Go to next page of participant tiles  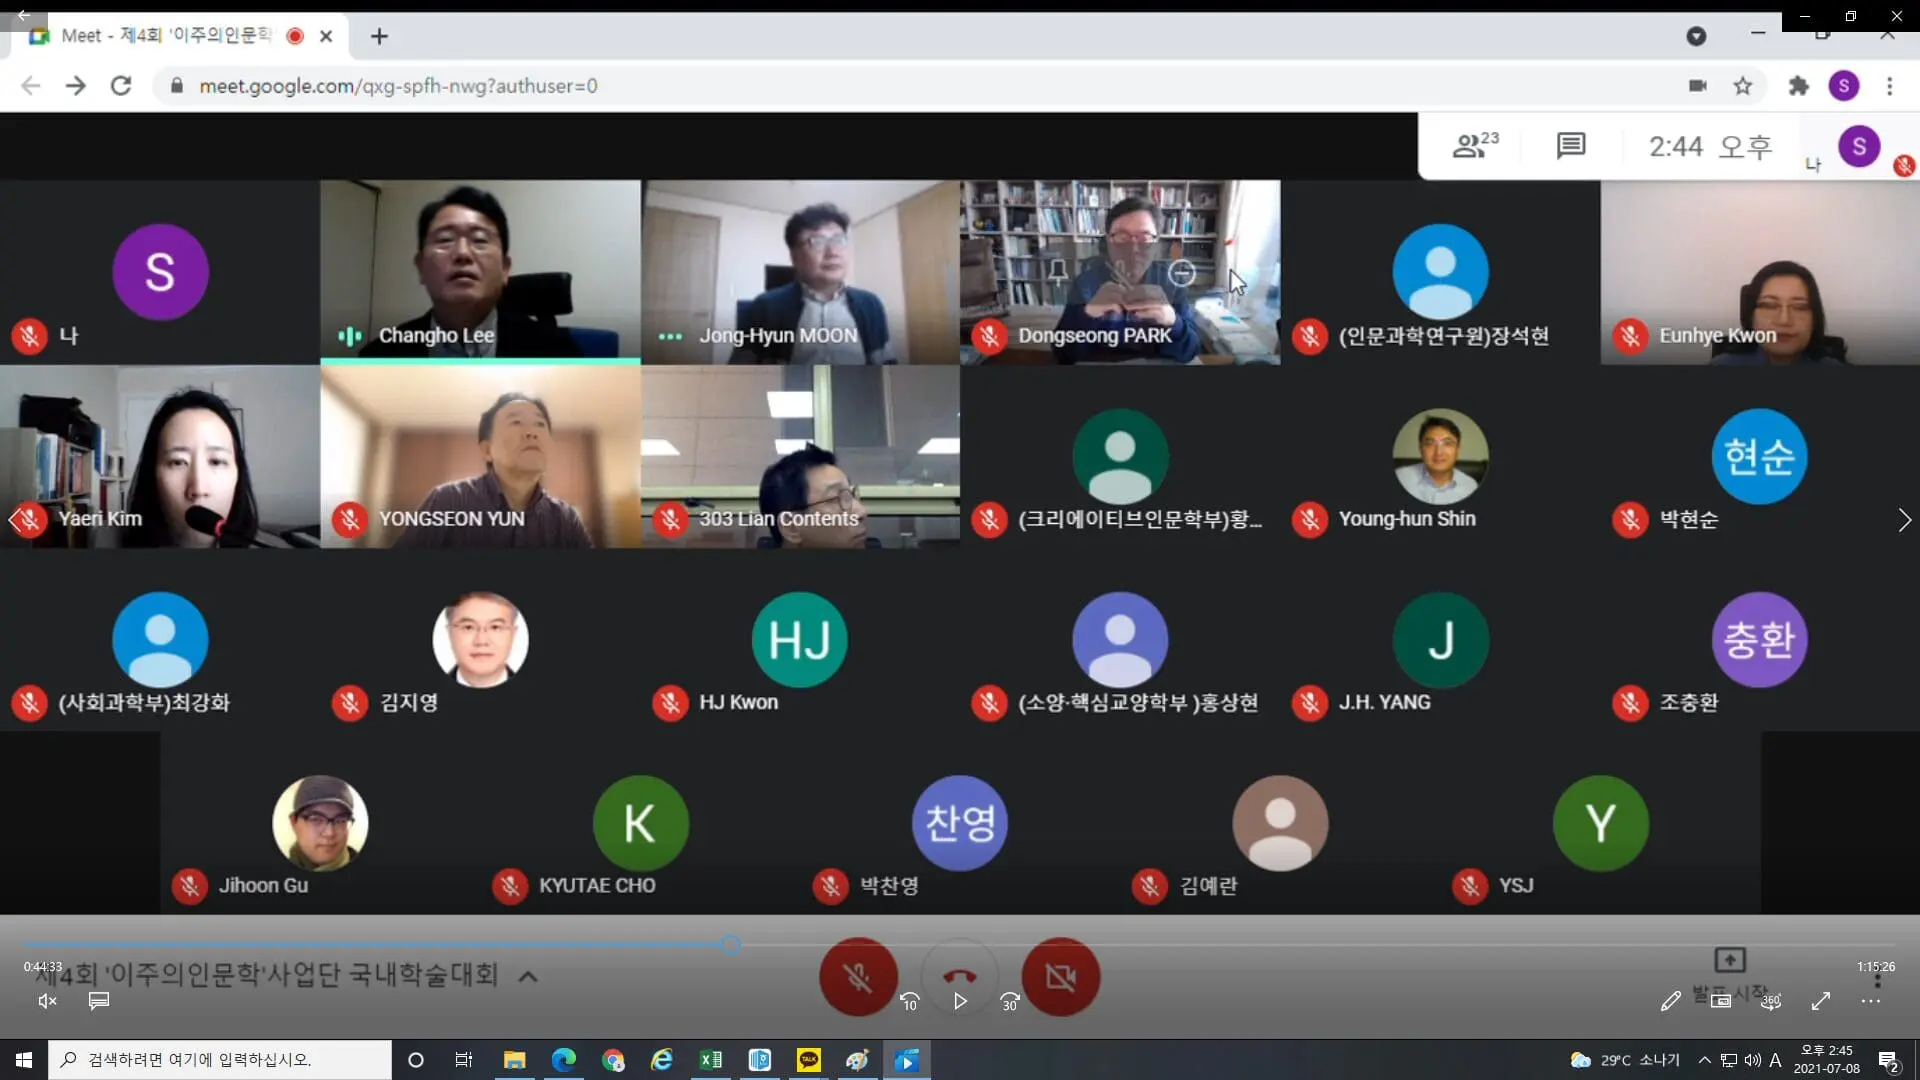pos(1904,520)
